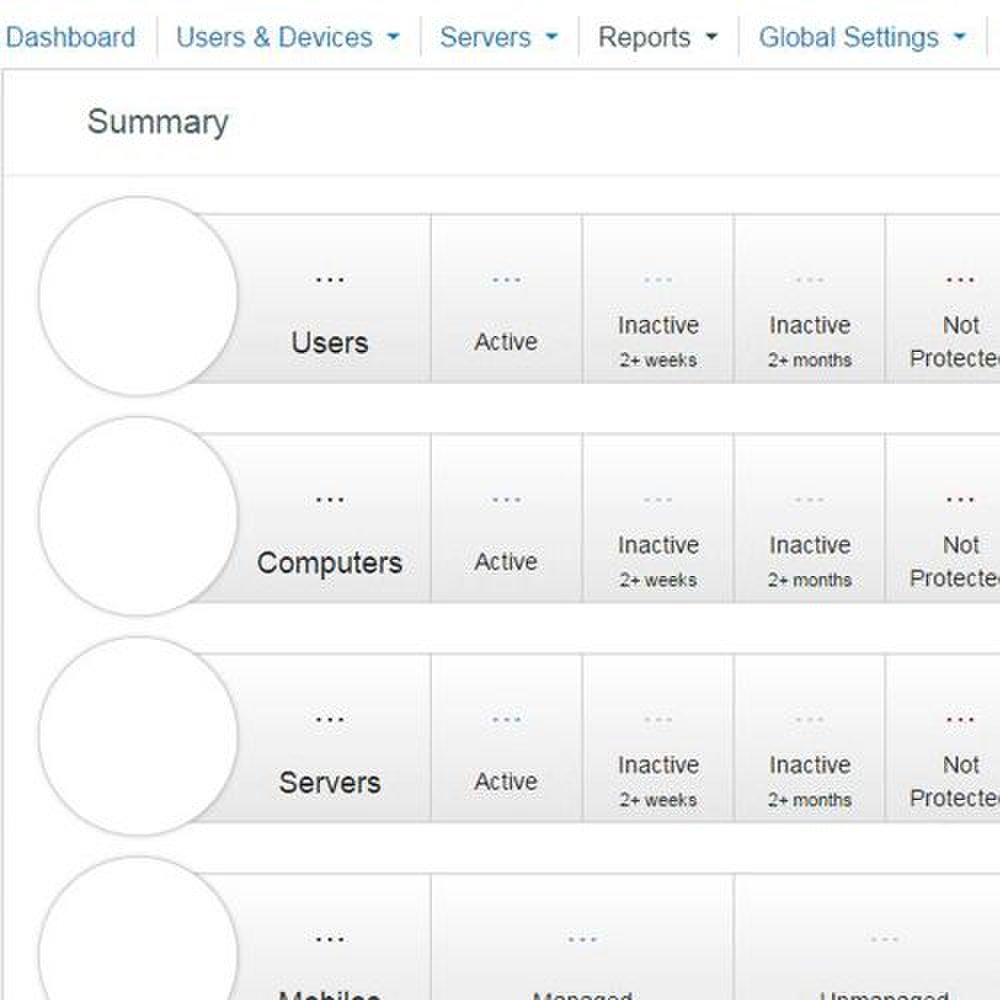
Task: Expand the Global Settings dropdown arrow
Action: (x=960, y=37)
